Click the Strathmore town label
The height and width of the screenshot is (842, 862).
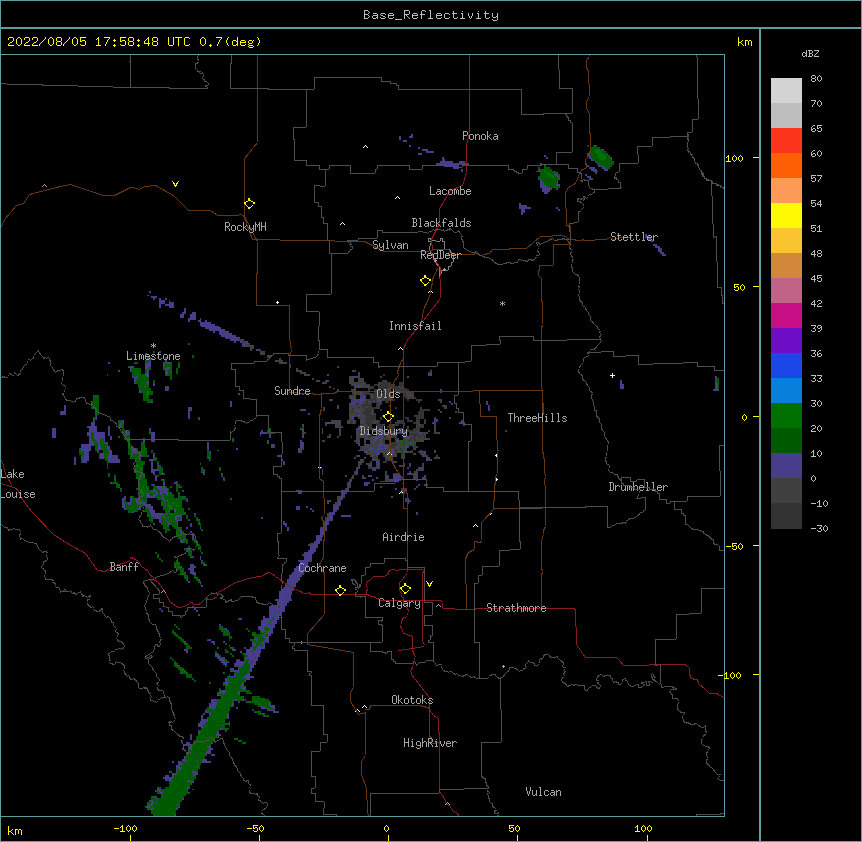[x=516, y=608]
